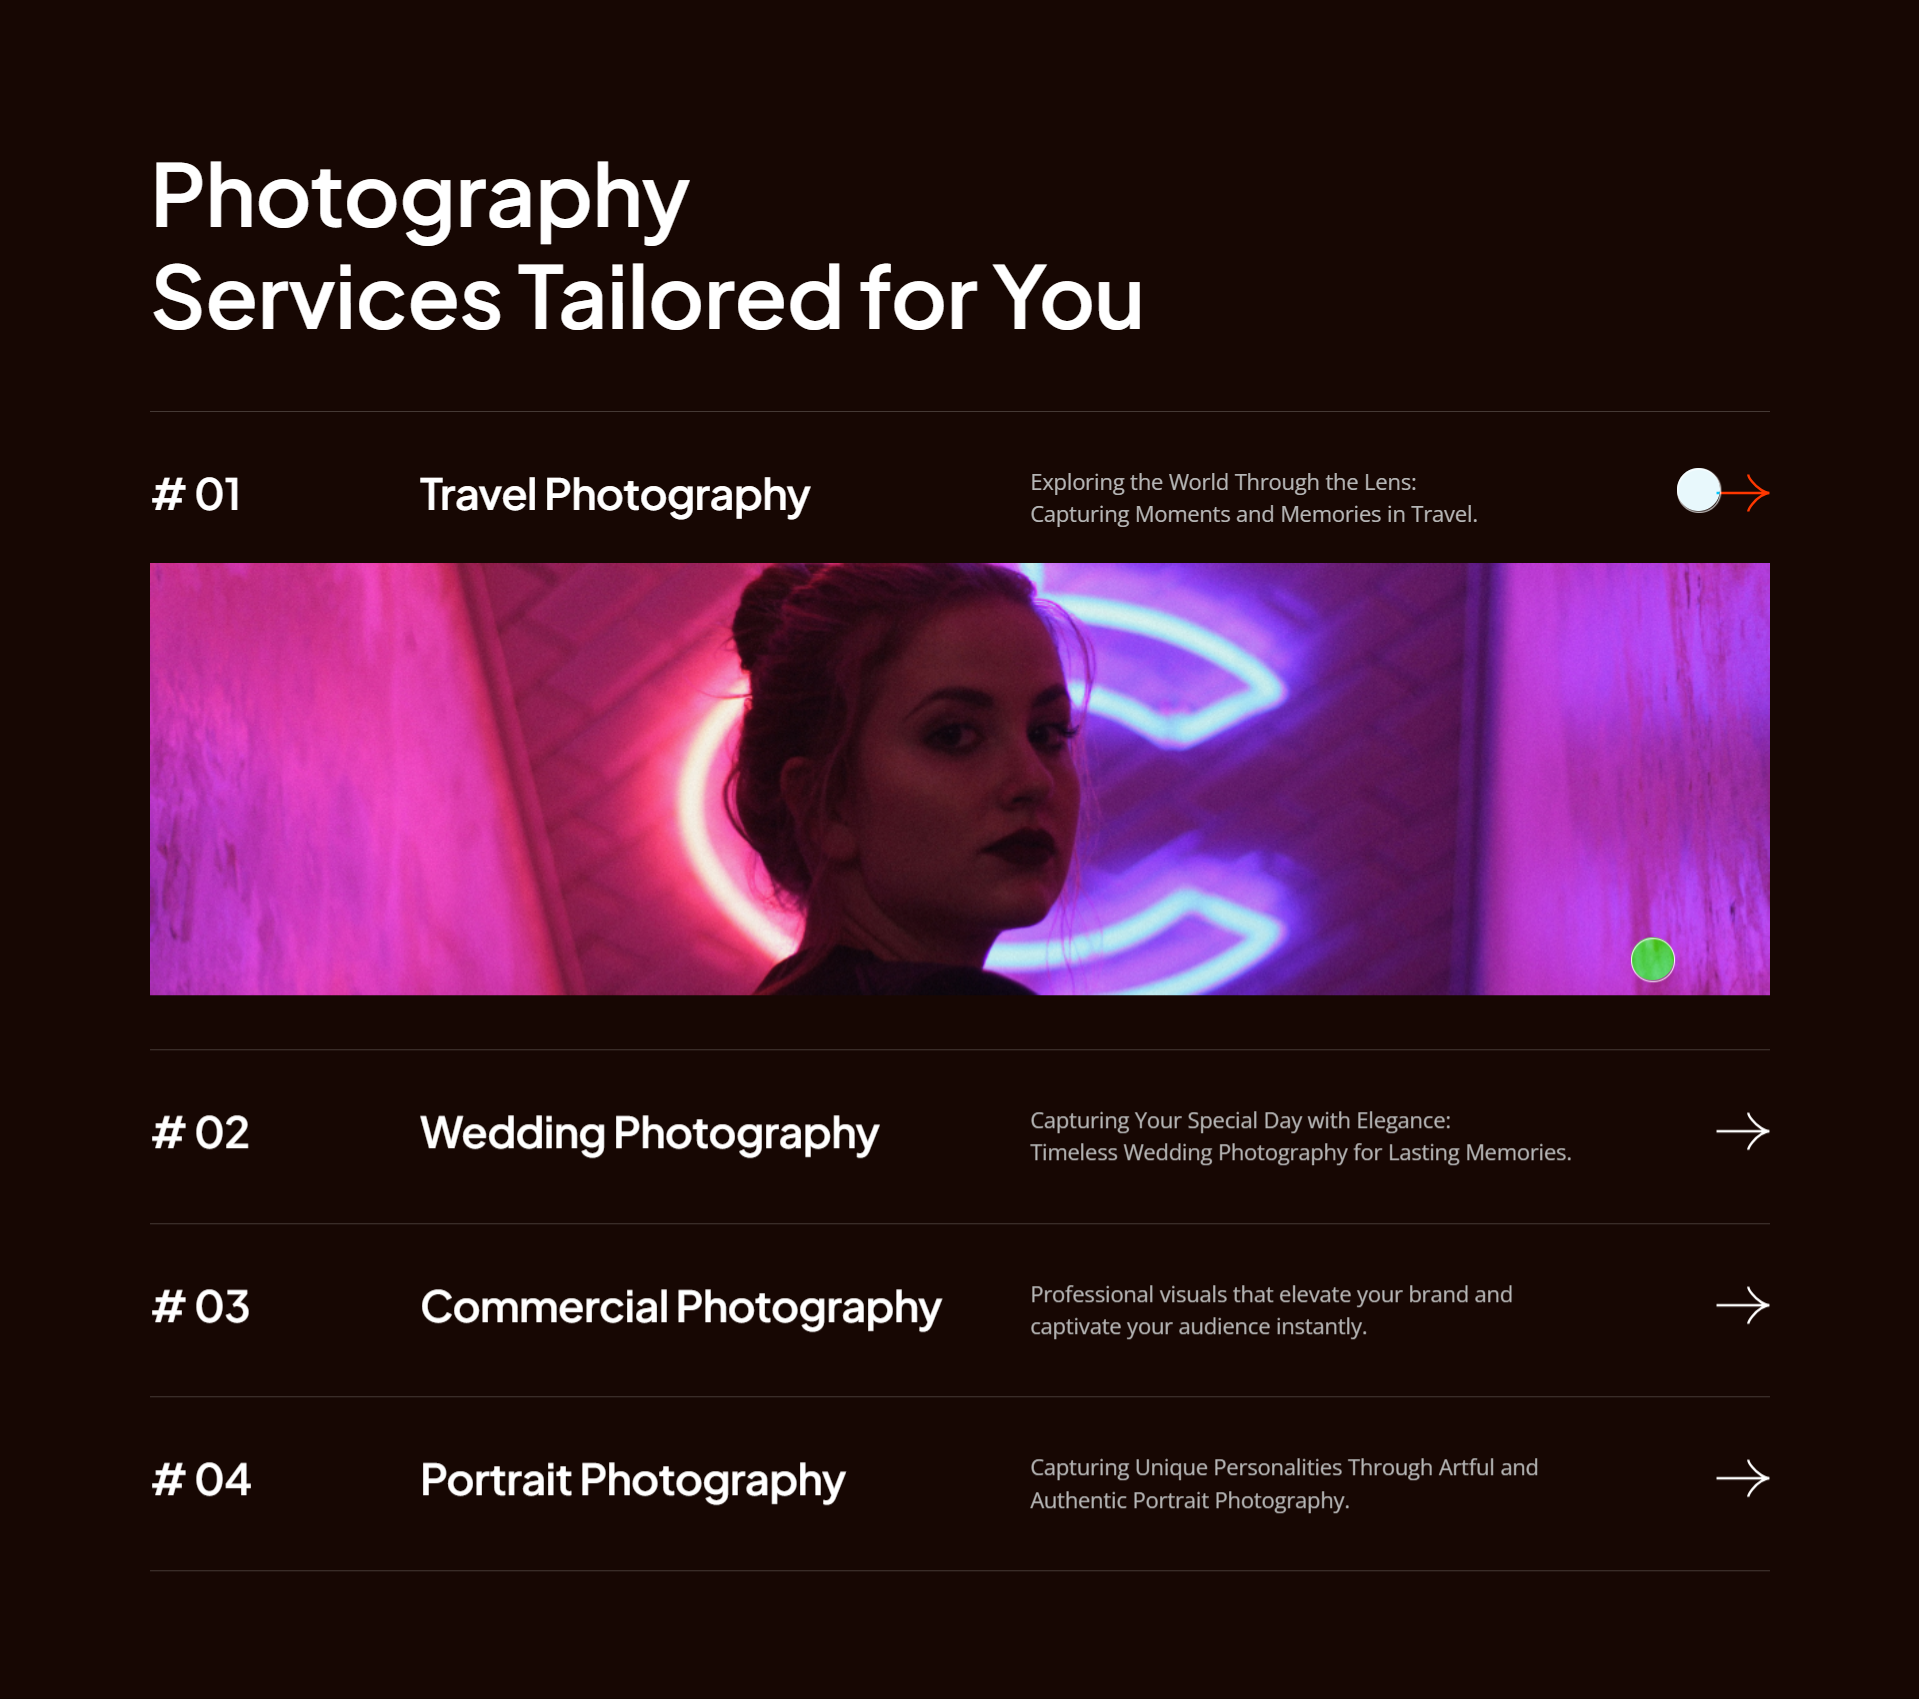Select the # 04 service number

pos(201,1480)
